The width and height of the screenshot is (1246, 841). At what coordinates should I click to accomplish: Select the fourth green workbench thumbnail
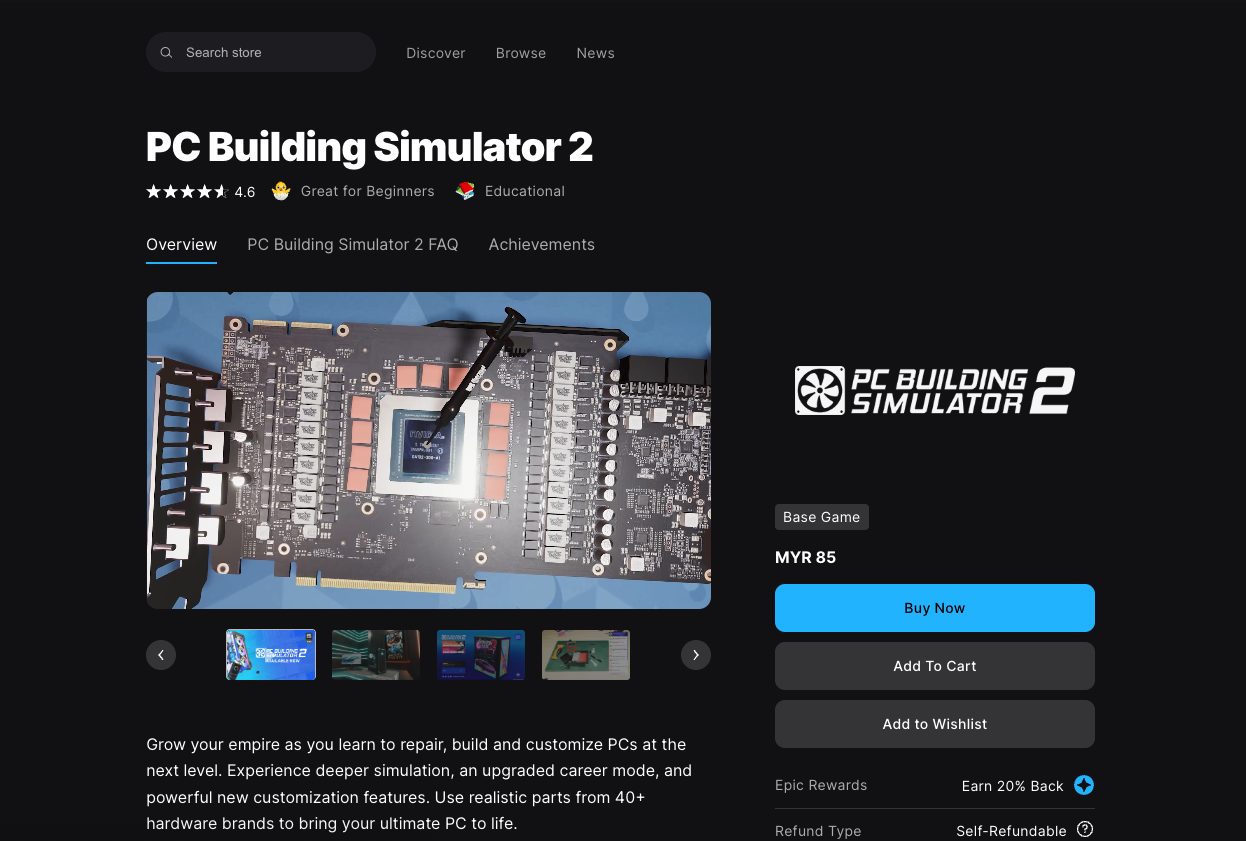click(586, 655)
